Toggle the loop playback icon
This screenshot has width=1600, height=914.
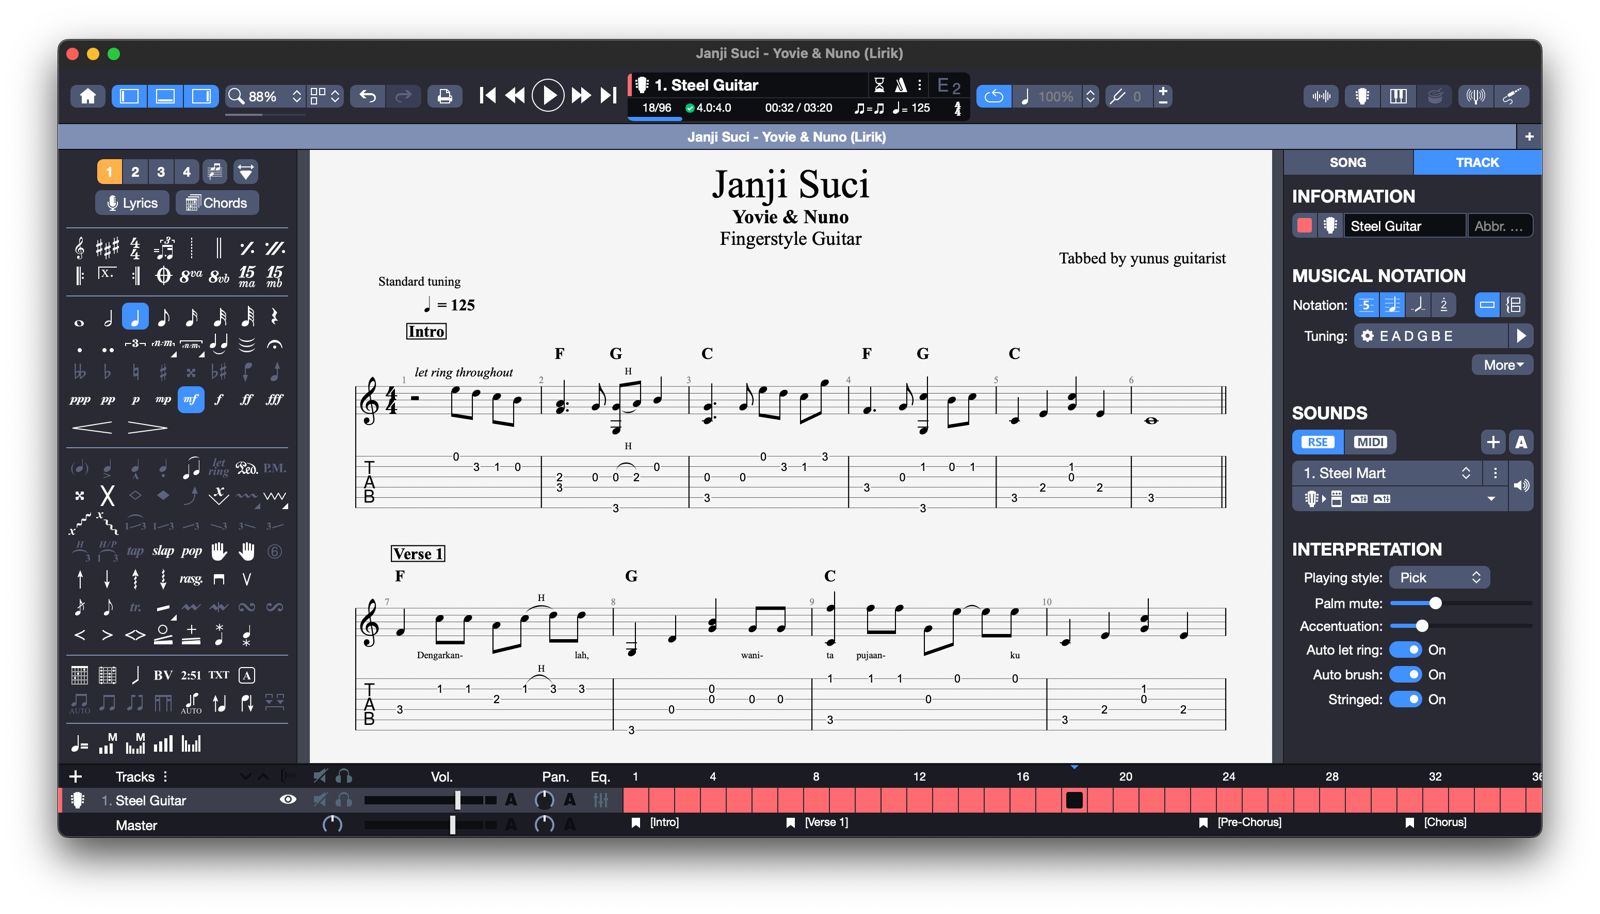point(993,96)
